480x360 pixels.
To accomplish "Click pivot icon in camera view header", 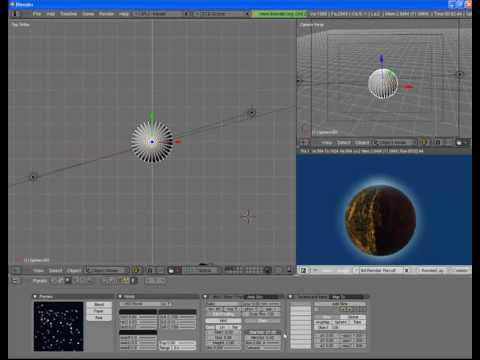I will (438, 142).
